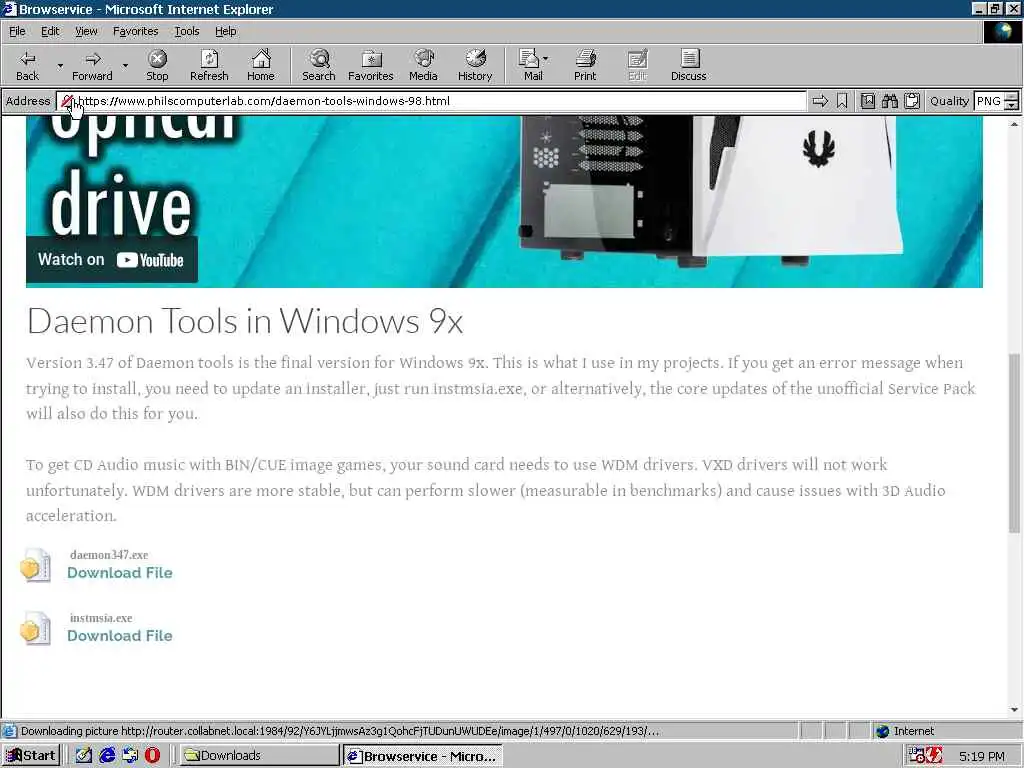Open the Media bar

tap(423, 65)
